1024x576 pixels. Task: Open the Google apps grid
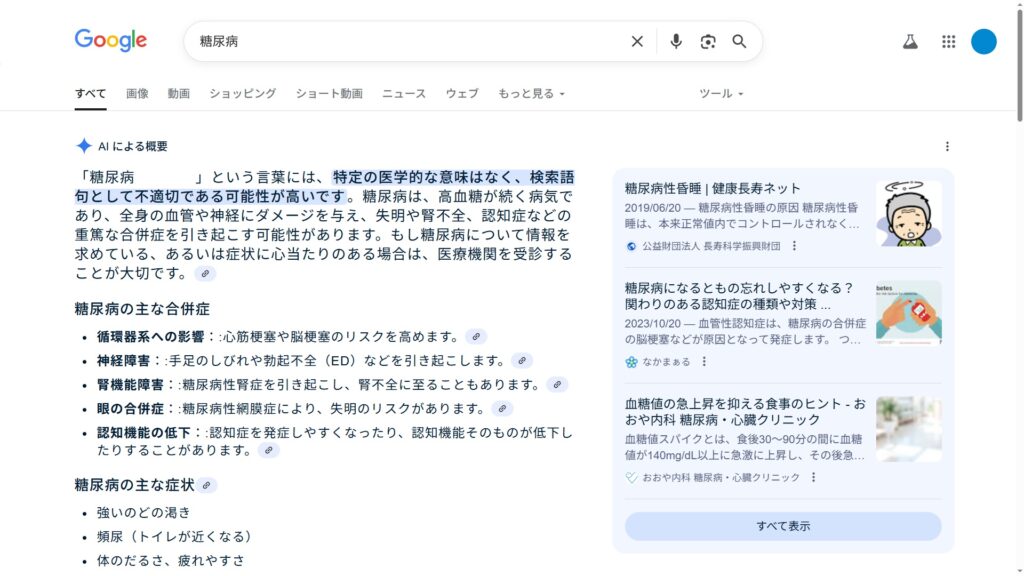[x=948, y=41]
